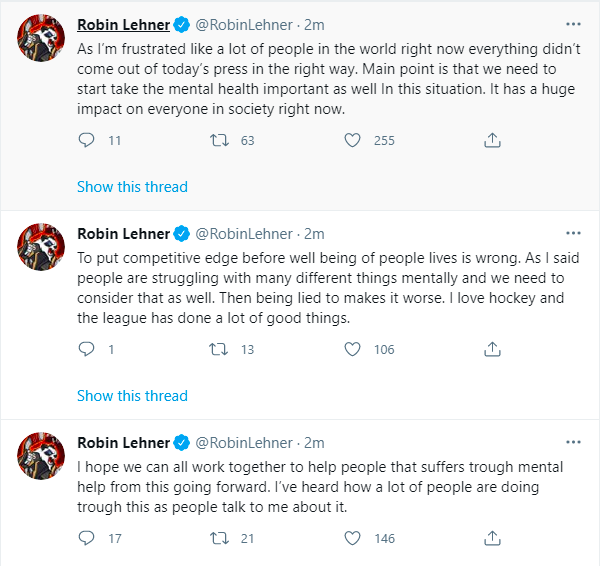The height and width of the screenshot is (566, 600).
Task: Share the tweet about competitive edge
Action: point(492,349)
